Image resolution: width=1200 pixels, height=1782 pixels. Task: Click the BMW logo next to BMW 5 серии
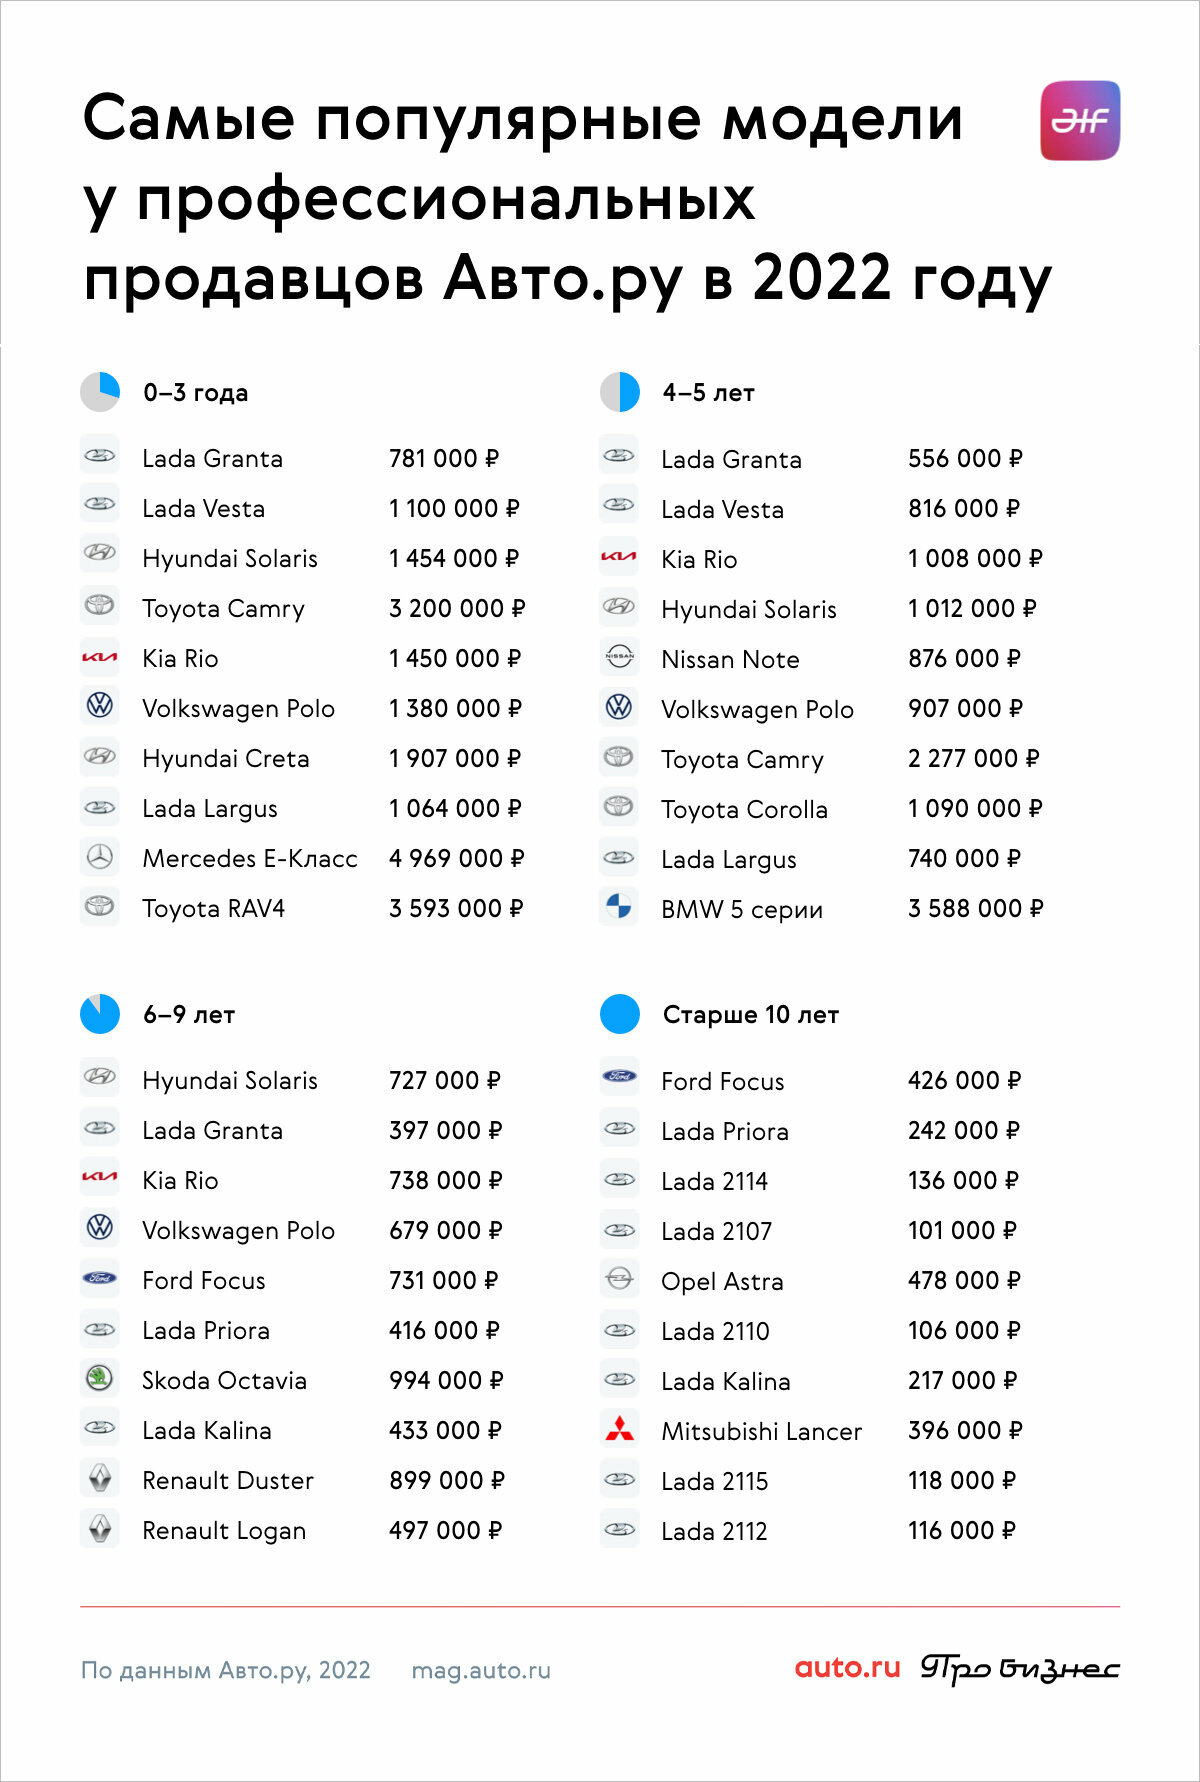tap(619, 907)
